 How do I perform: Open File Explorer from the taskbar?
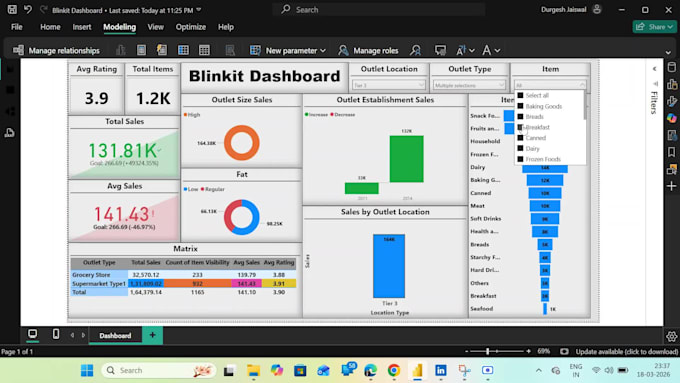point(253,370)
